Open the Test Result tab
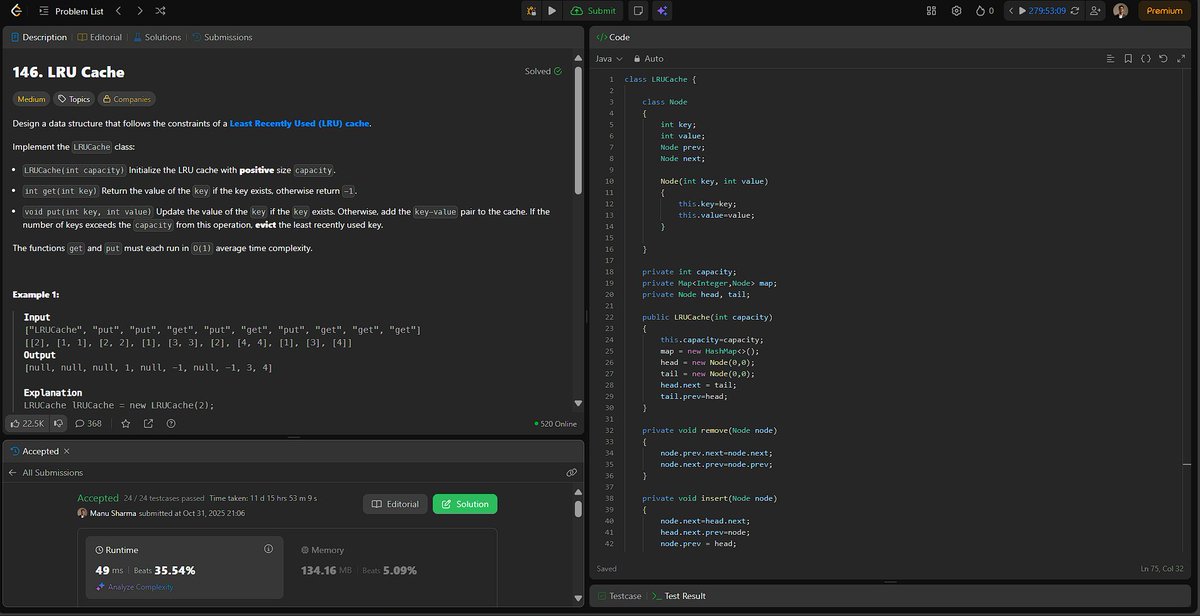 point(679,596)
